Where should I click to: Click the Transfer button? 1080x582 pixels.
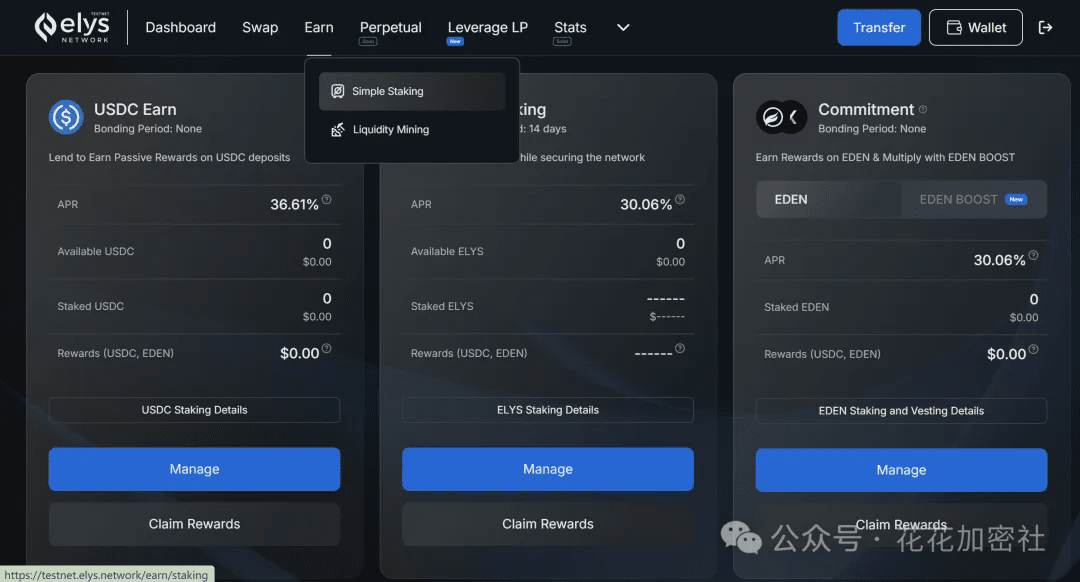pyautogui.click(x=879, y=28)
